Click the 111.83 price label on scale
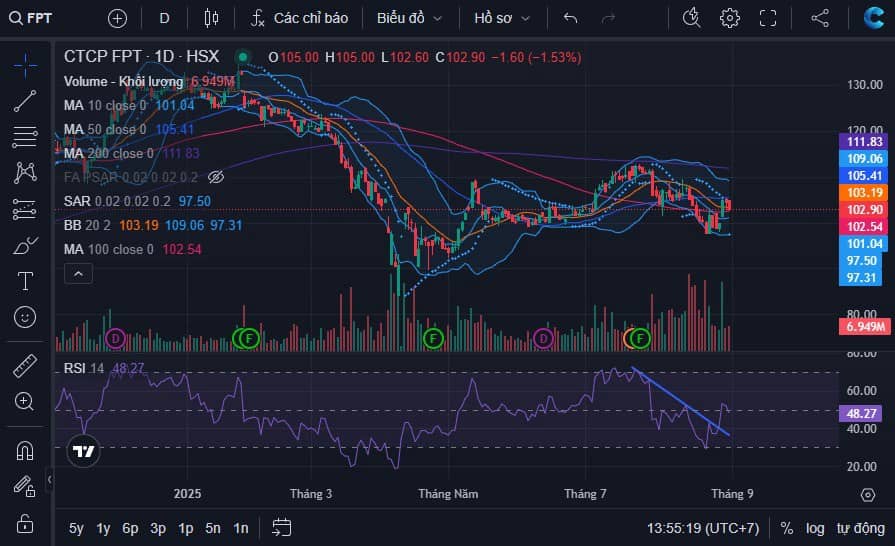This screenshot has height=546, width=895. (864, 141)
